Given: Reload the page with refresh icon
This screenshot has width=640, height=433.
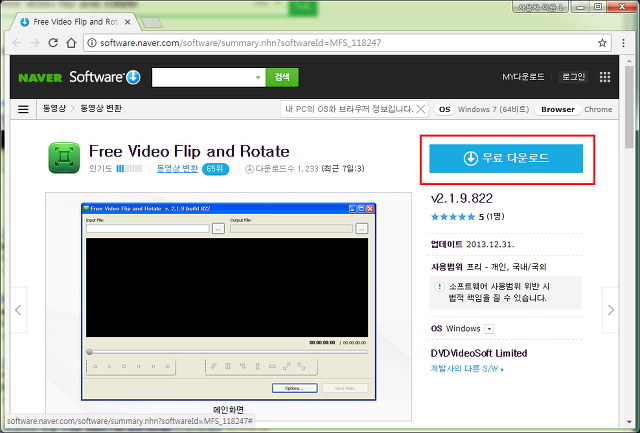Looking at the screenshot, I should tap(53, 43).
